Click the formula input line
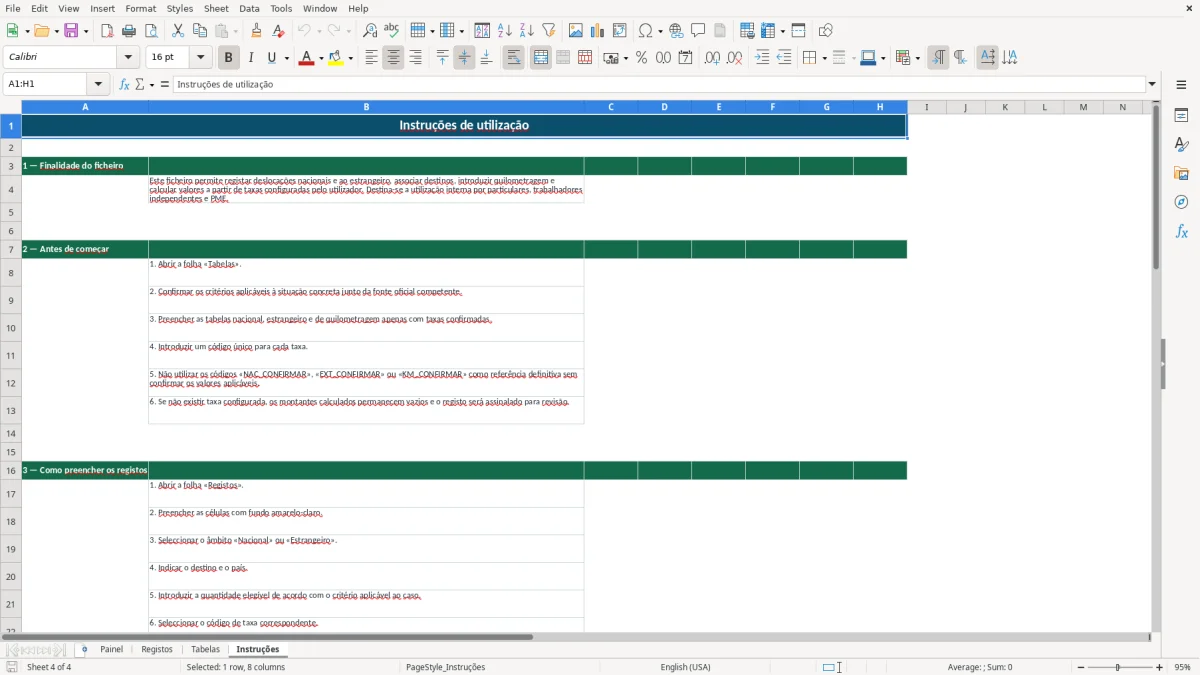This screenshot has width=1200, height=675. point(659,85)
